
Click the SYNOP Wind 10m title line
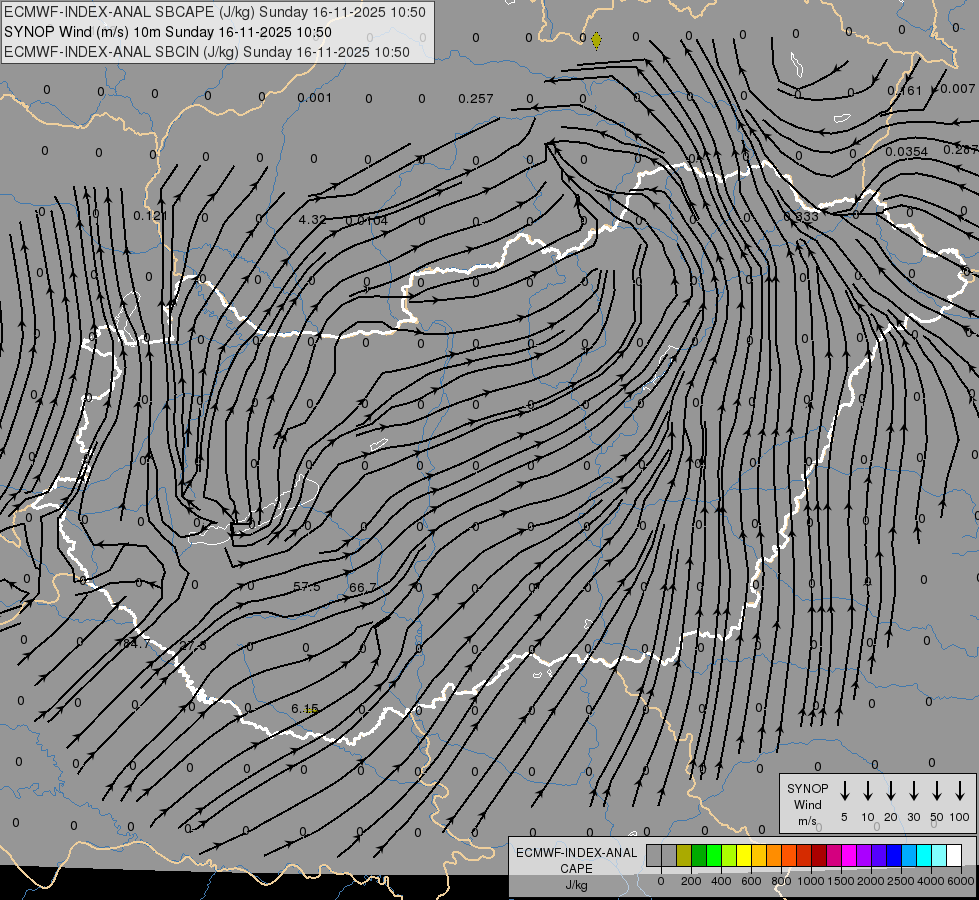click(x=168, y=32)
